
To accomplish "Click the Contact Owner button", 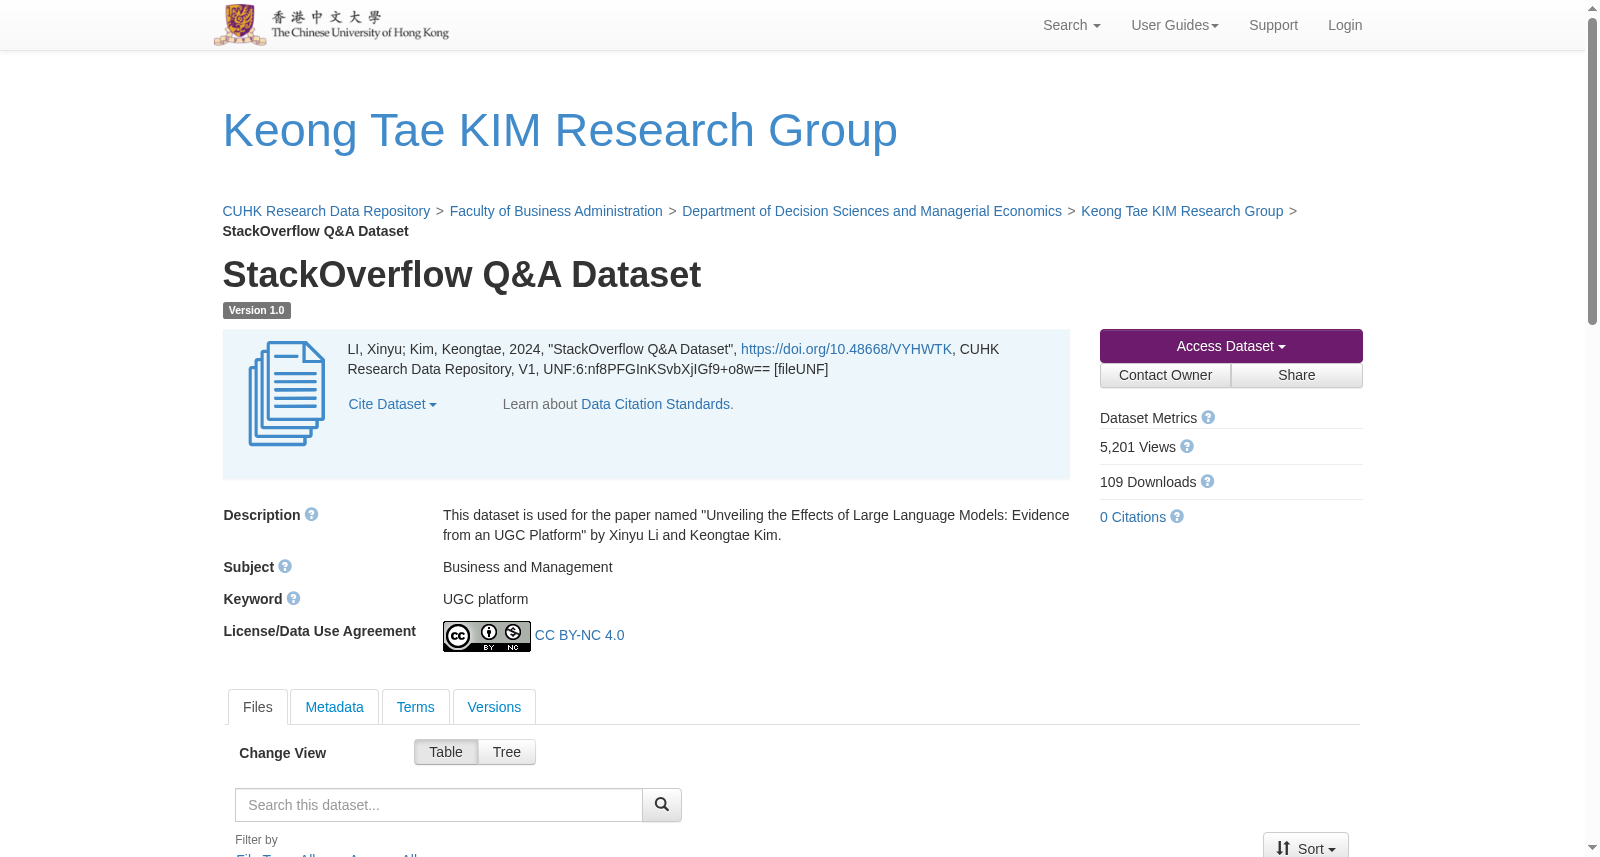I will [1165, 375].
